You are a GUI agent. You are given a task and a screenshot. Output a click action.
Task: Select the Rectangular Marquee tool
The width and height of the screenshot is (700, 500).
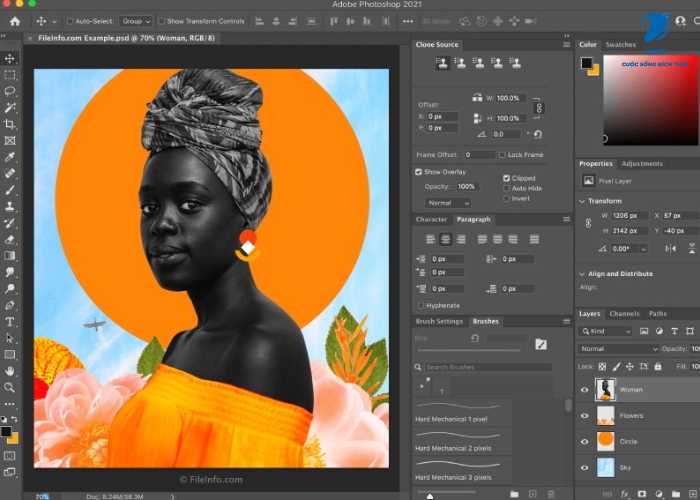pyautogui.click(x=9, y=75)
